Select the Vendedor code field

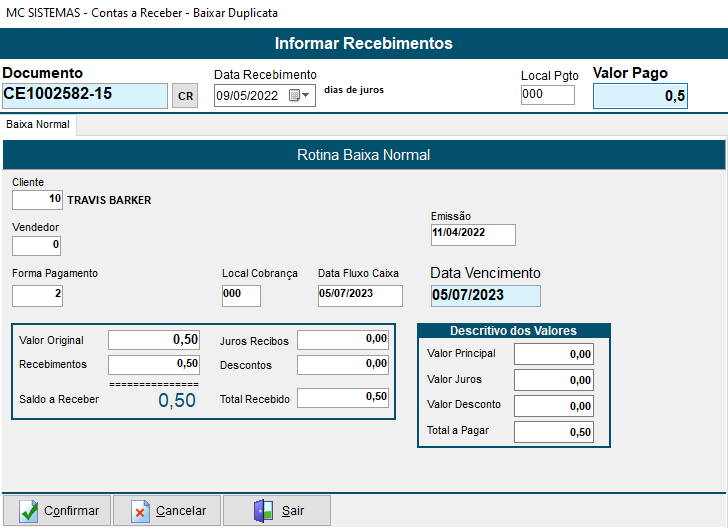37,245
